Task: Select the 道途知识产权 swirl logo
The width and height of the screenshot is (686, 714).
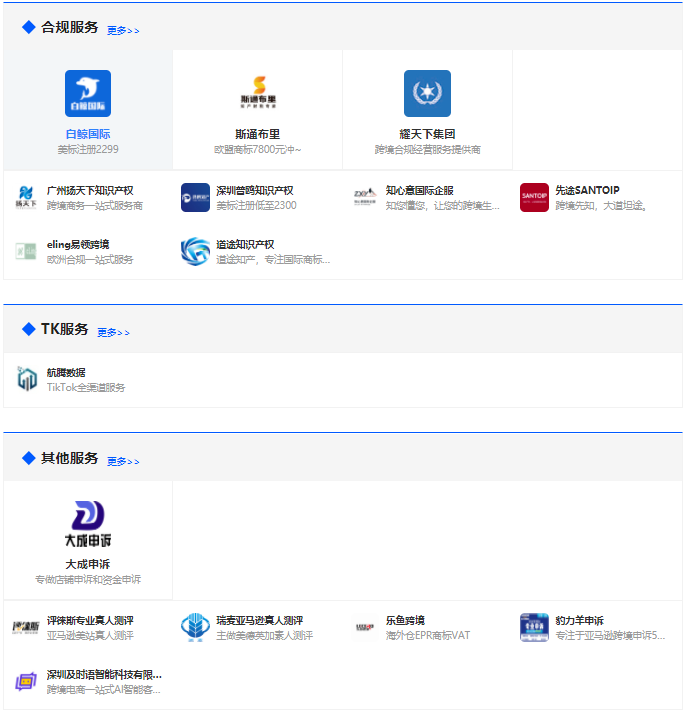Action: 195,251
